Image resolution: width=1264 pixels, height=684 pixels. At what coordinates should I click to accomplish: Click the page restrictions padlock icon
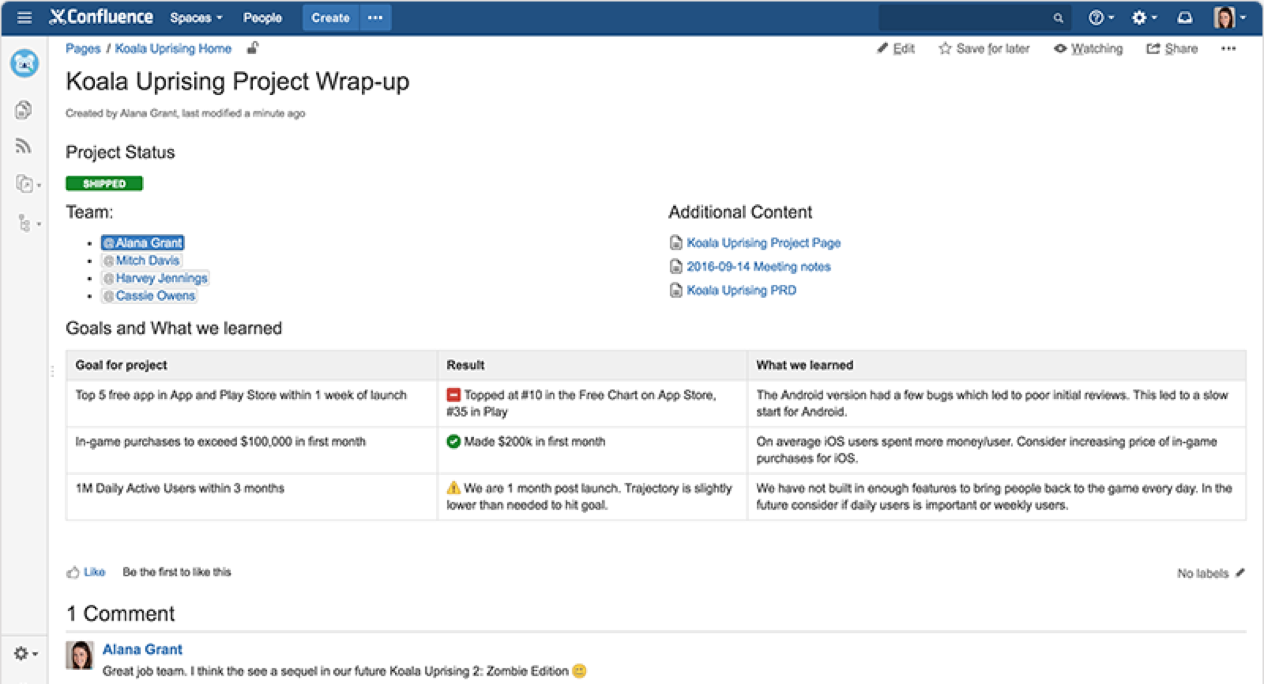pyautogui.click(x=252, y=47)
